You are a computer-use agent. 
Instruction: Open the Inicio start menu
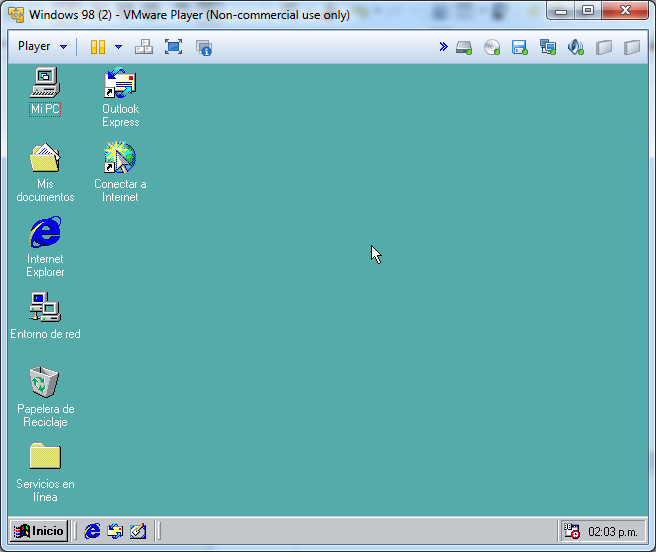pyautogui.click(x=39, y=531)
